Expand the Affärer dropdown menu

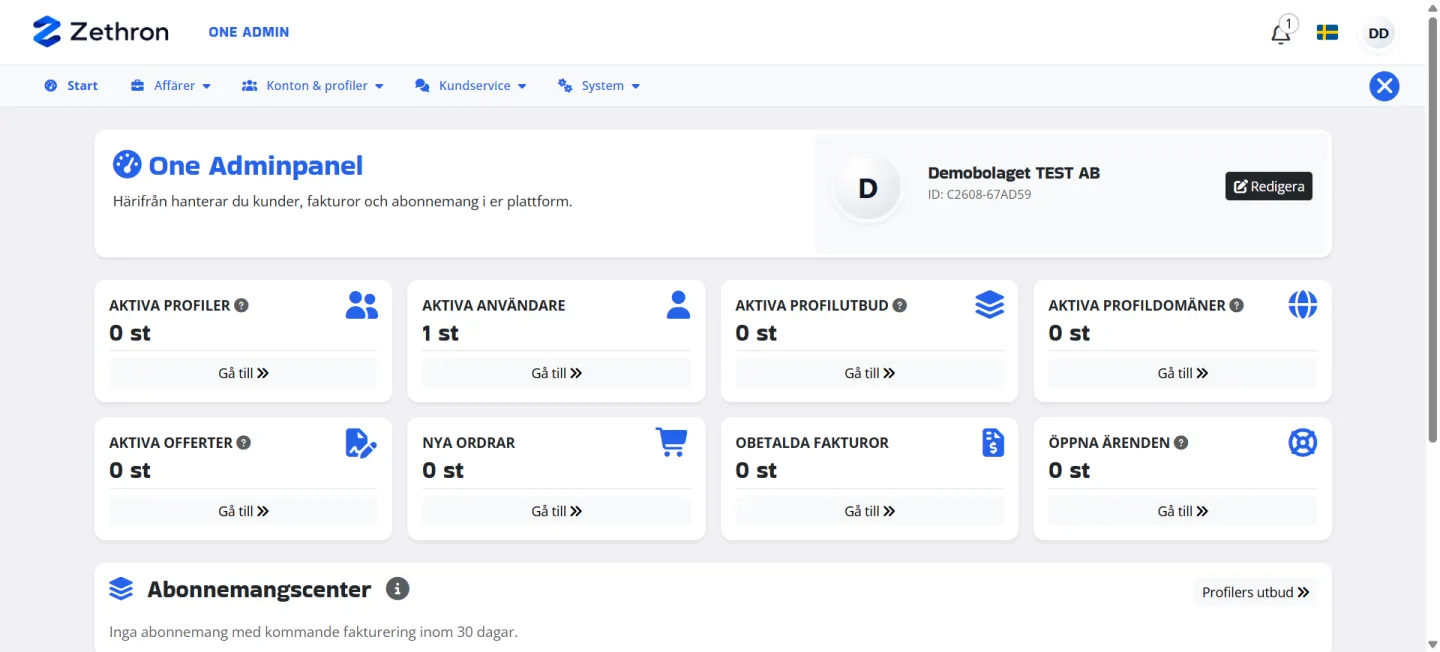(x=171, y=86)
